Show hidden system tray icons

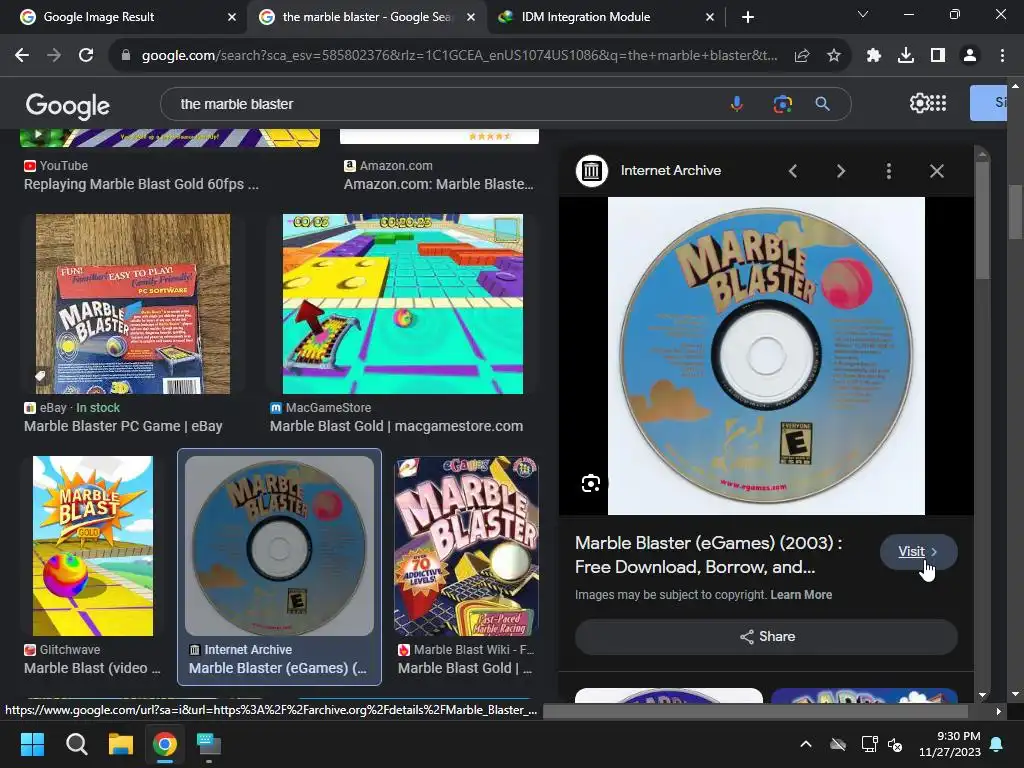(x=806, y=744)
